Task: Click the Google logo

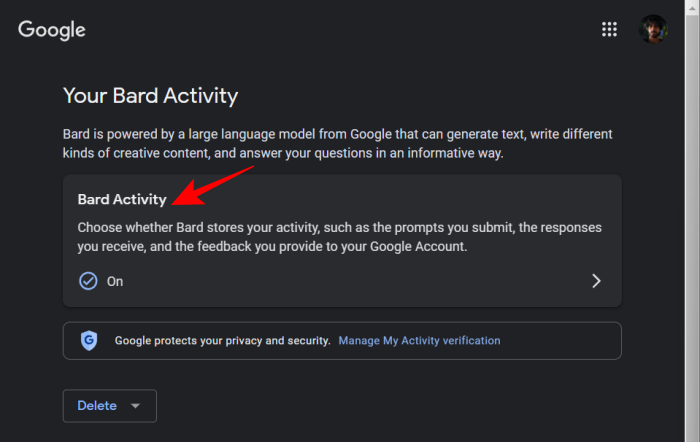Action: pos(52,30)
